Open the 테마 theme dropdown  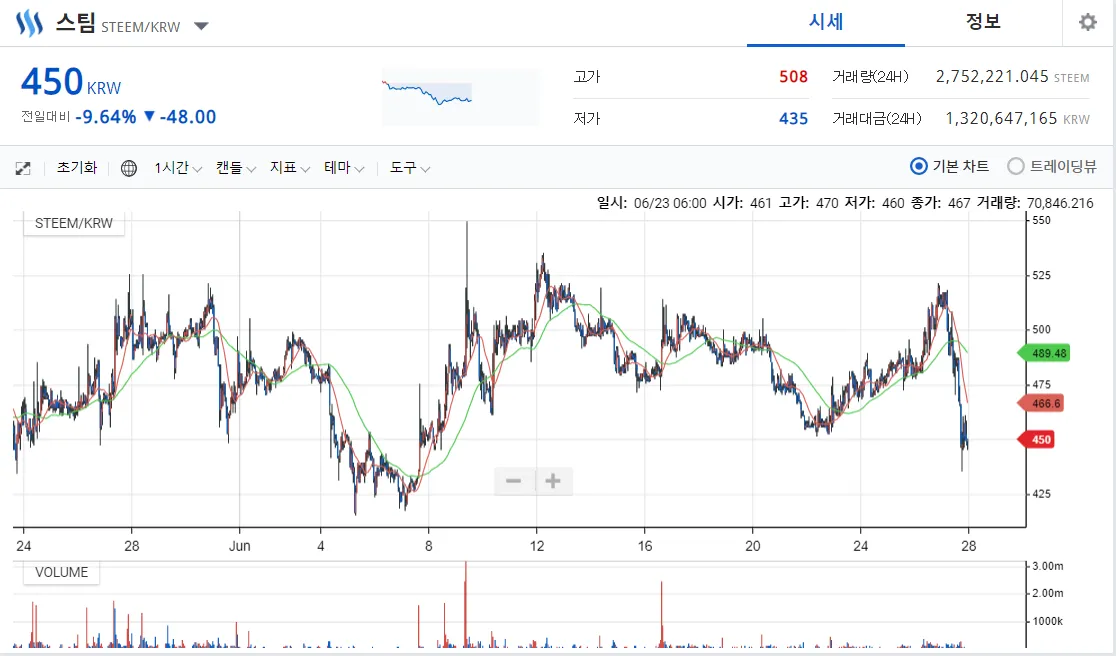coord(344,168)
